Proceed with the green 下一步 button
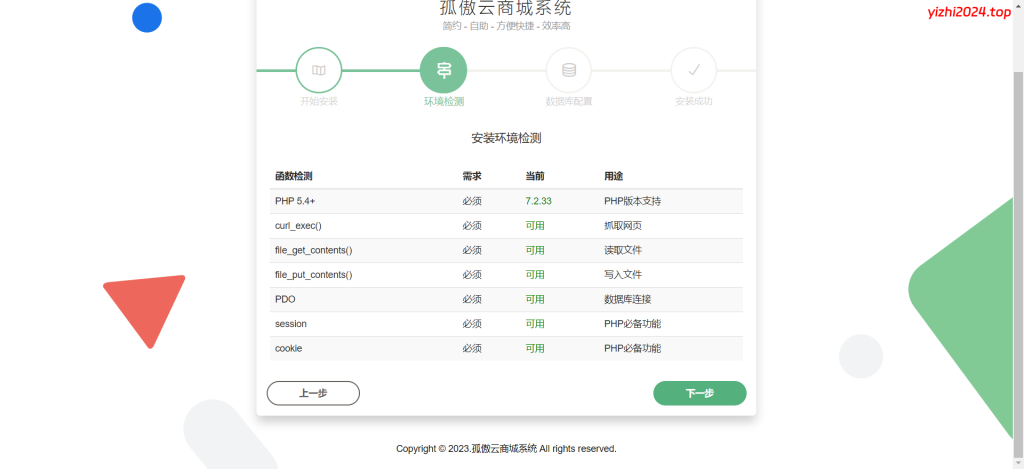Viewport: 1024px width, 469px height. [699, 393]
